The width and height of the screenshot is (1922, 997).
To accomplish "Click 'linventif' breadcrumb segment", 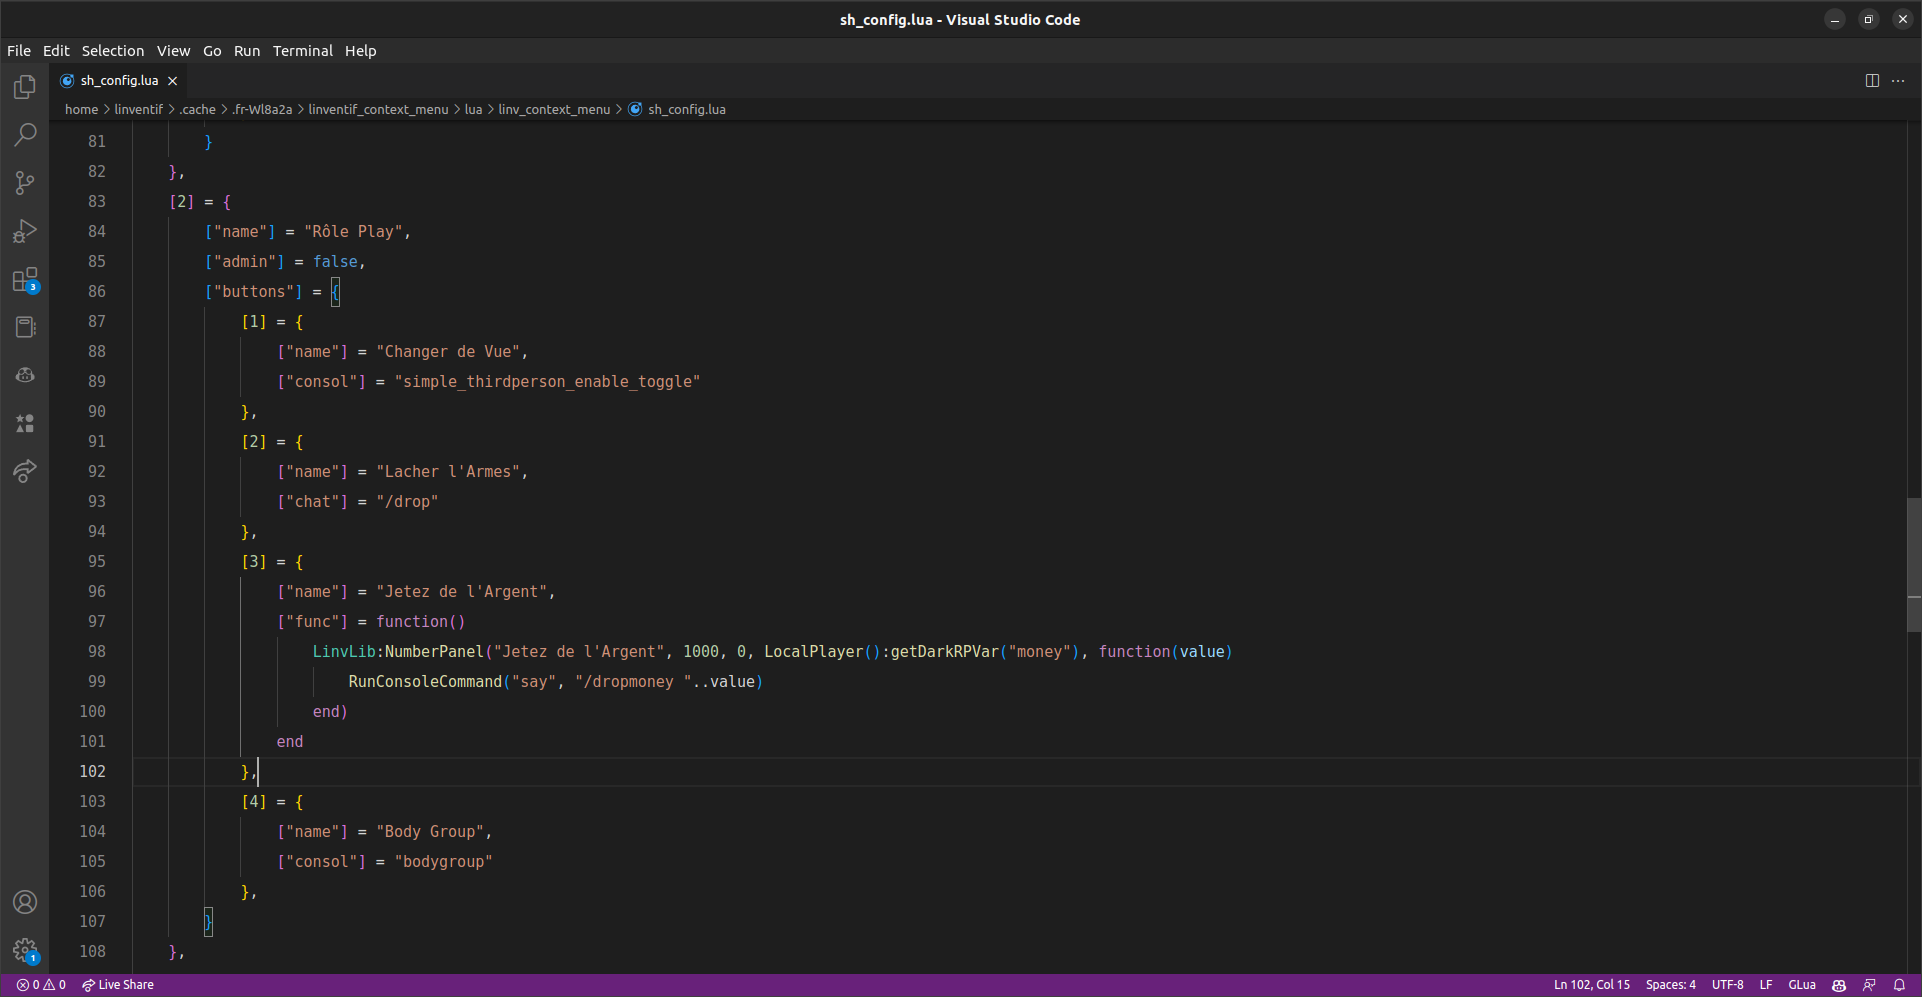I will pos(138,110).
